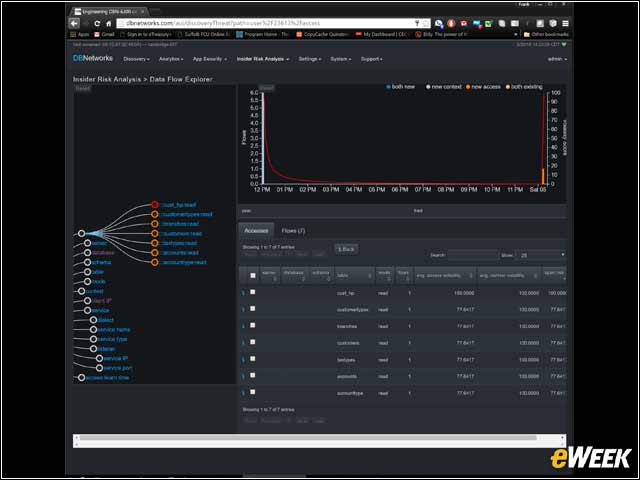Open the System menu
This screenshot has height=480, width=640.
pos(340,59)
